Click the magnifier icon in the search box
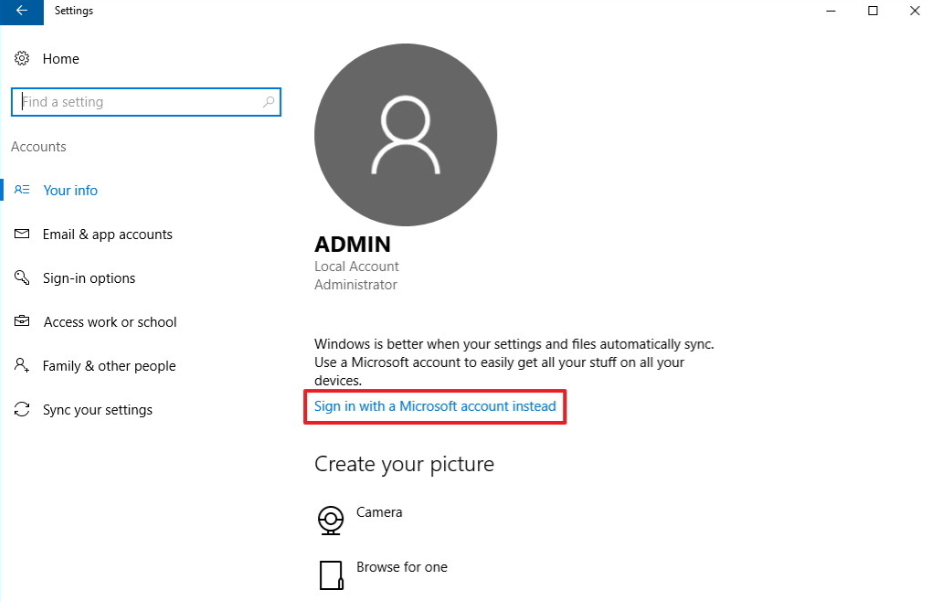 click(268, 102)
